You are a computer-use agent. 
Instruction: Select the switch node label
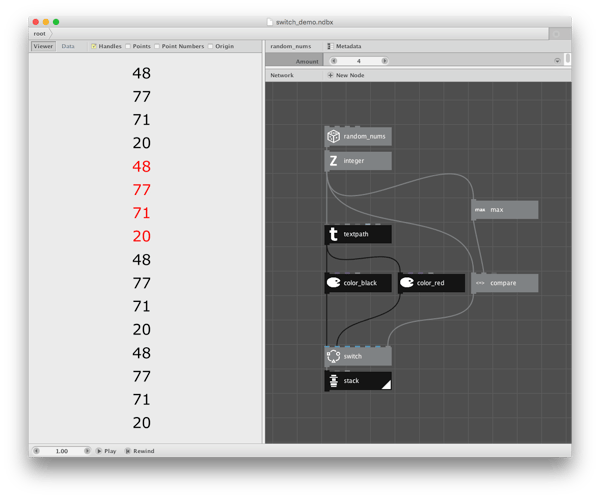point(352,356)
